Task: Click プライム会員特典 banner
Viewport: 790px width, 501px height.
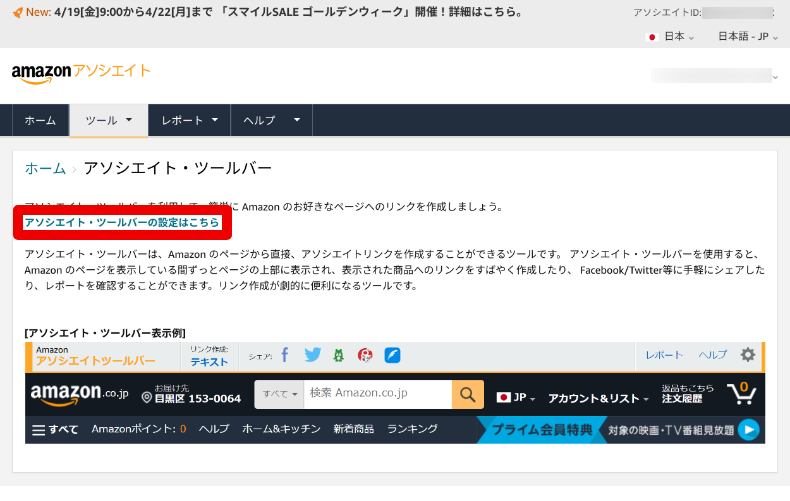Action: (x=542, y=430)
